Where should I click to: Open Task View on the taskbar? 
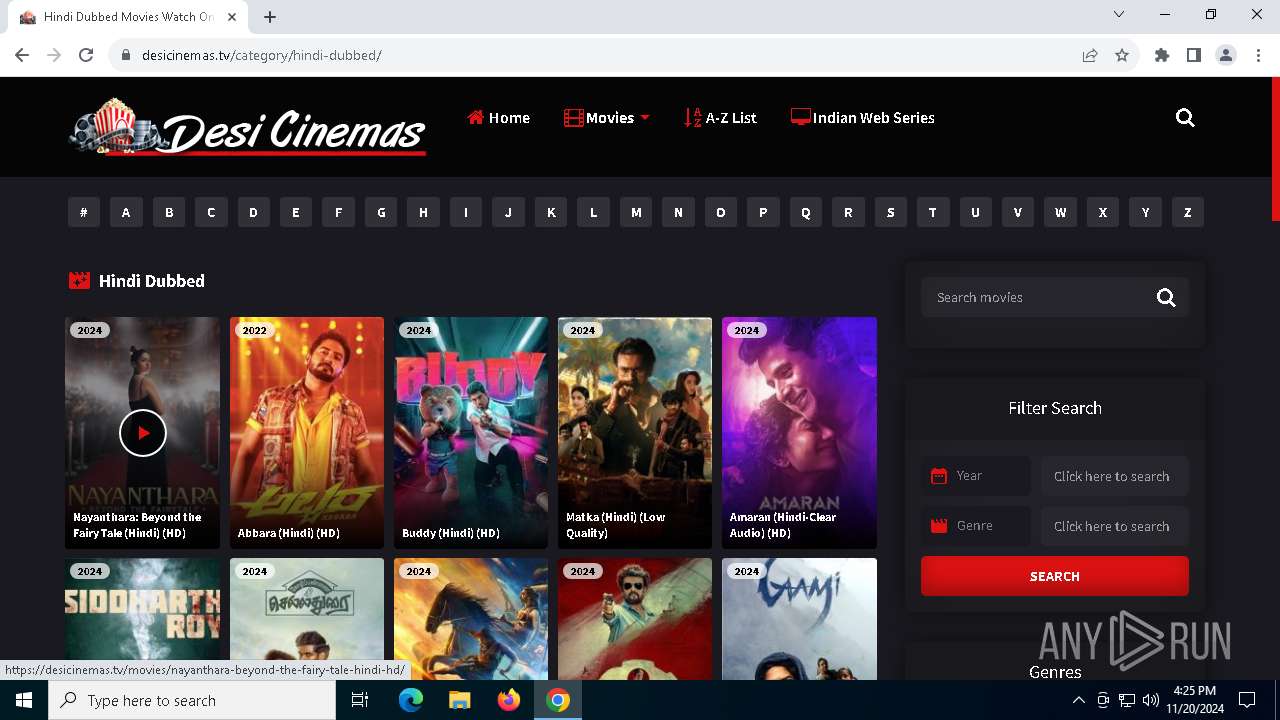(x=360, y=700)
